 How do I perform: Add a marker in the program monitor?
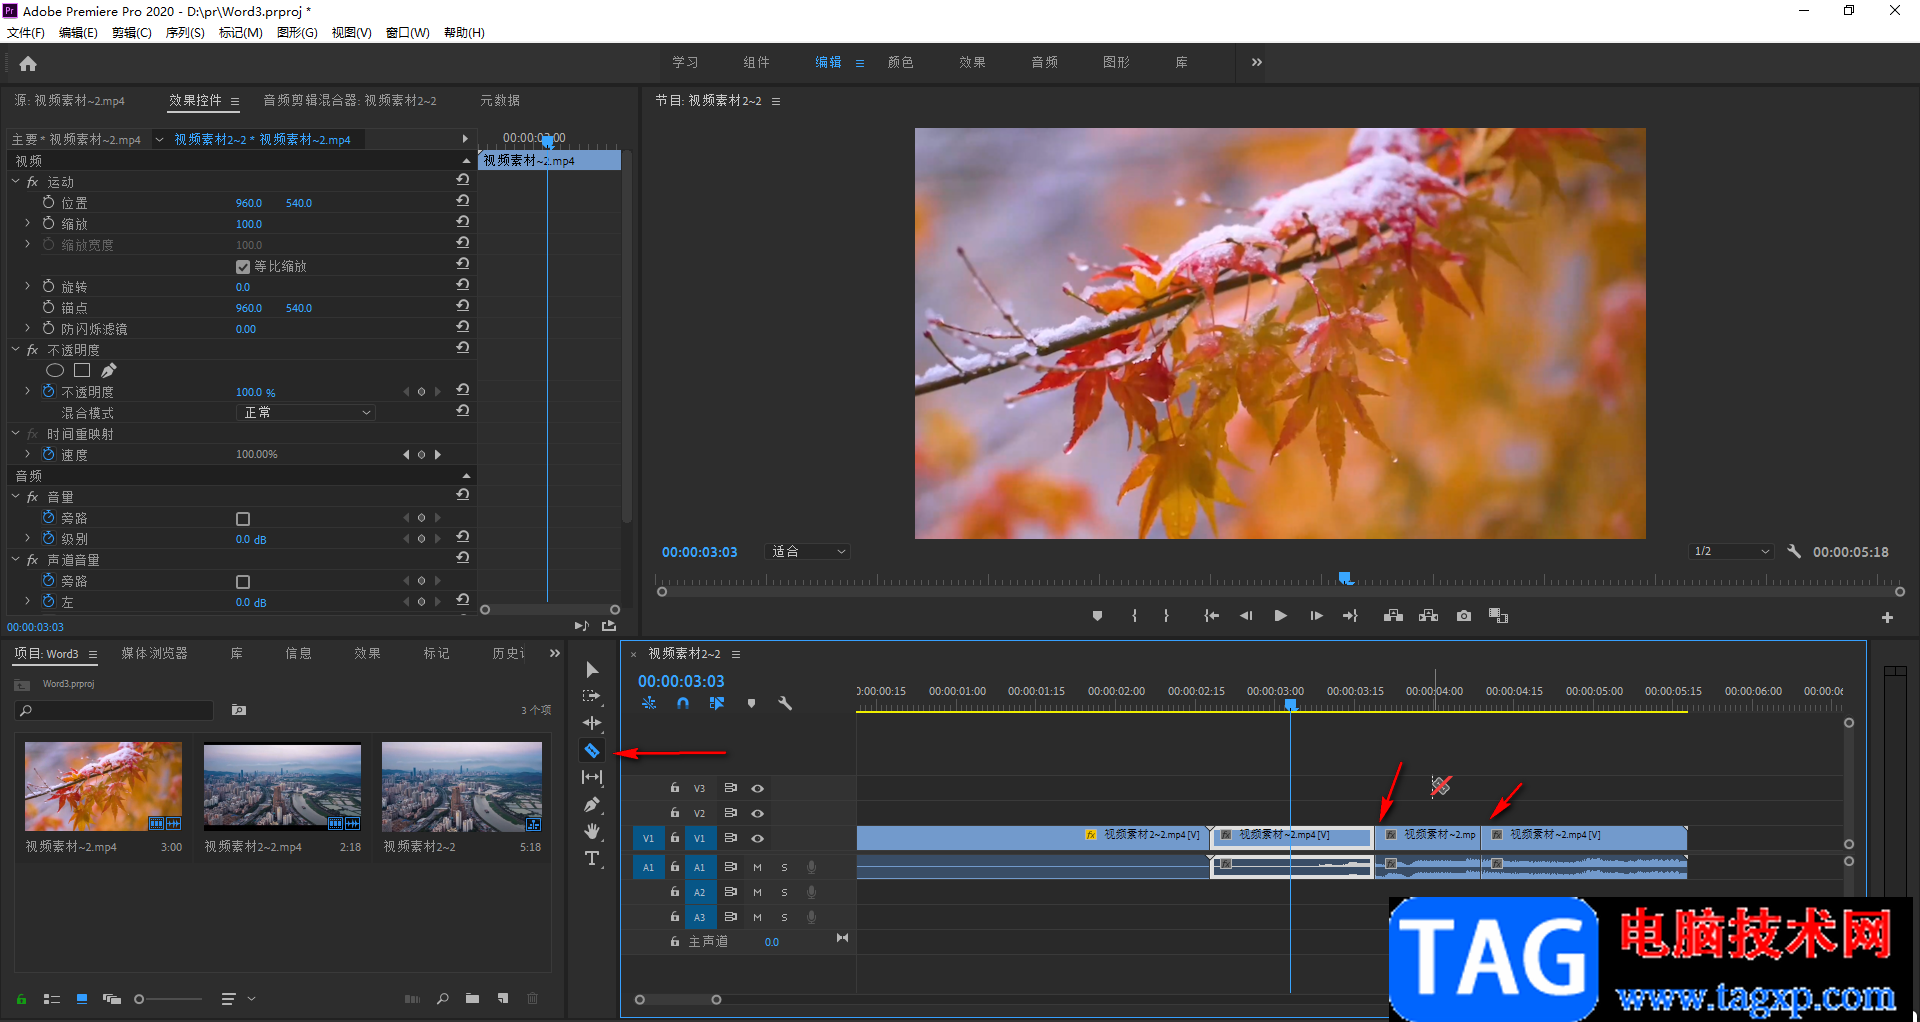[x=1097, y=616]
